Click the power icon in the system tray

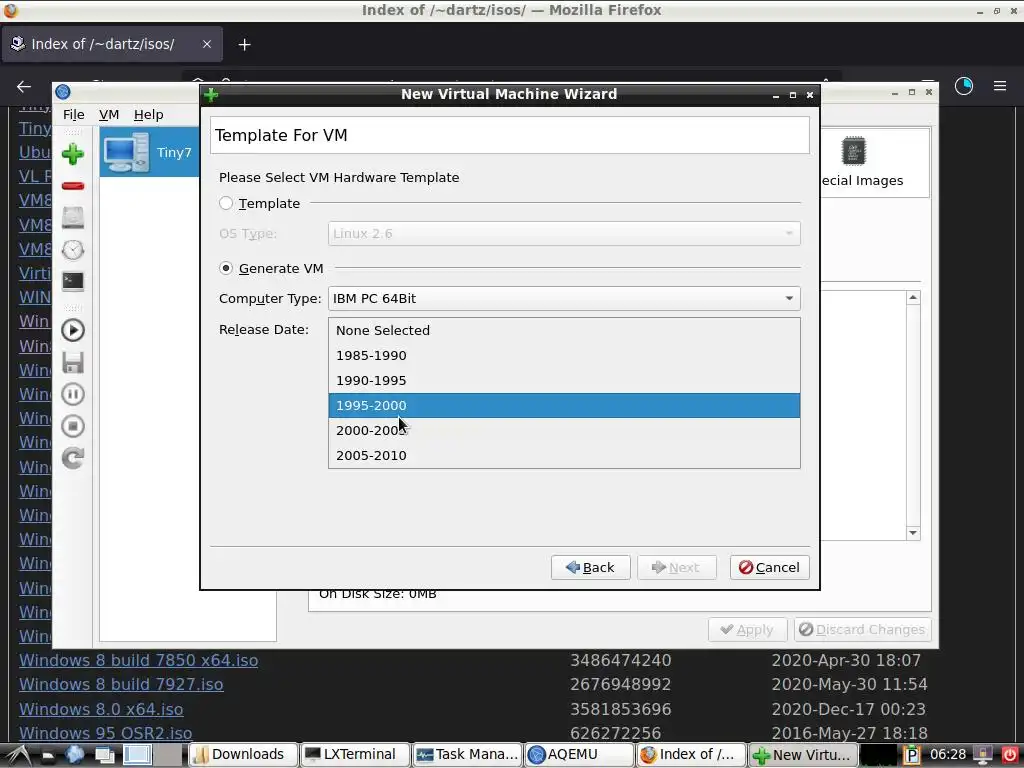tap(1009, 755)
